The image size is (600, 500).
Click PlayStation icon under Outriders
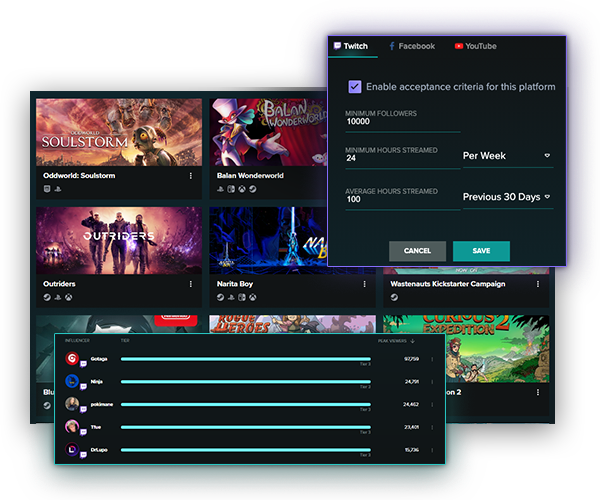[x=58, y=297]
